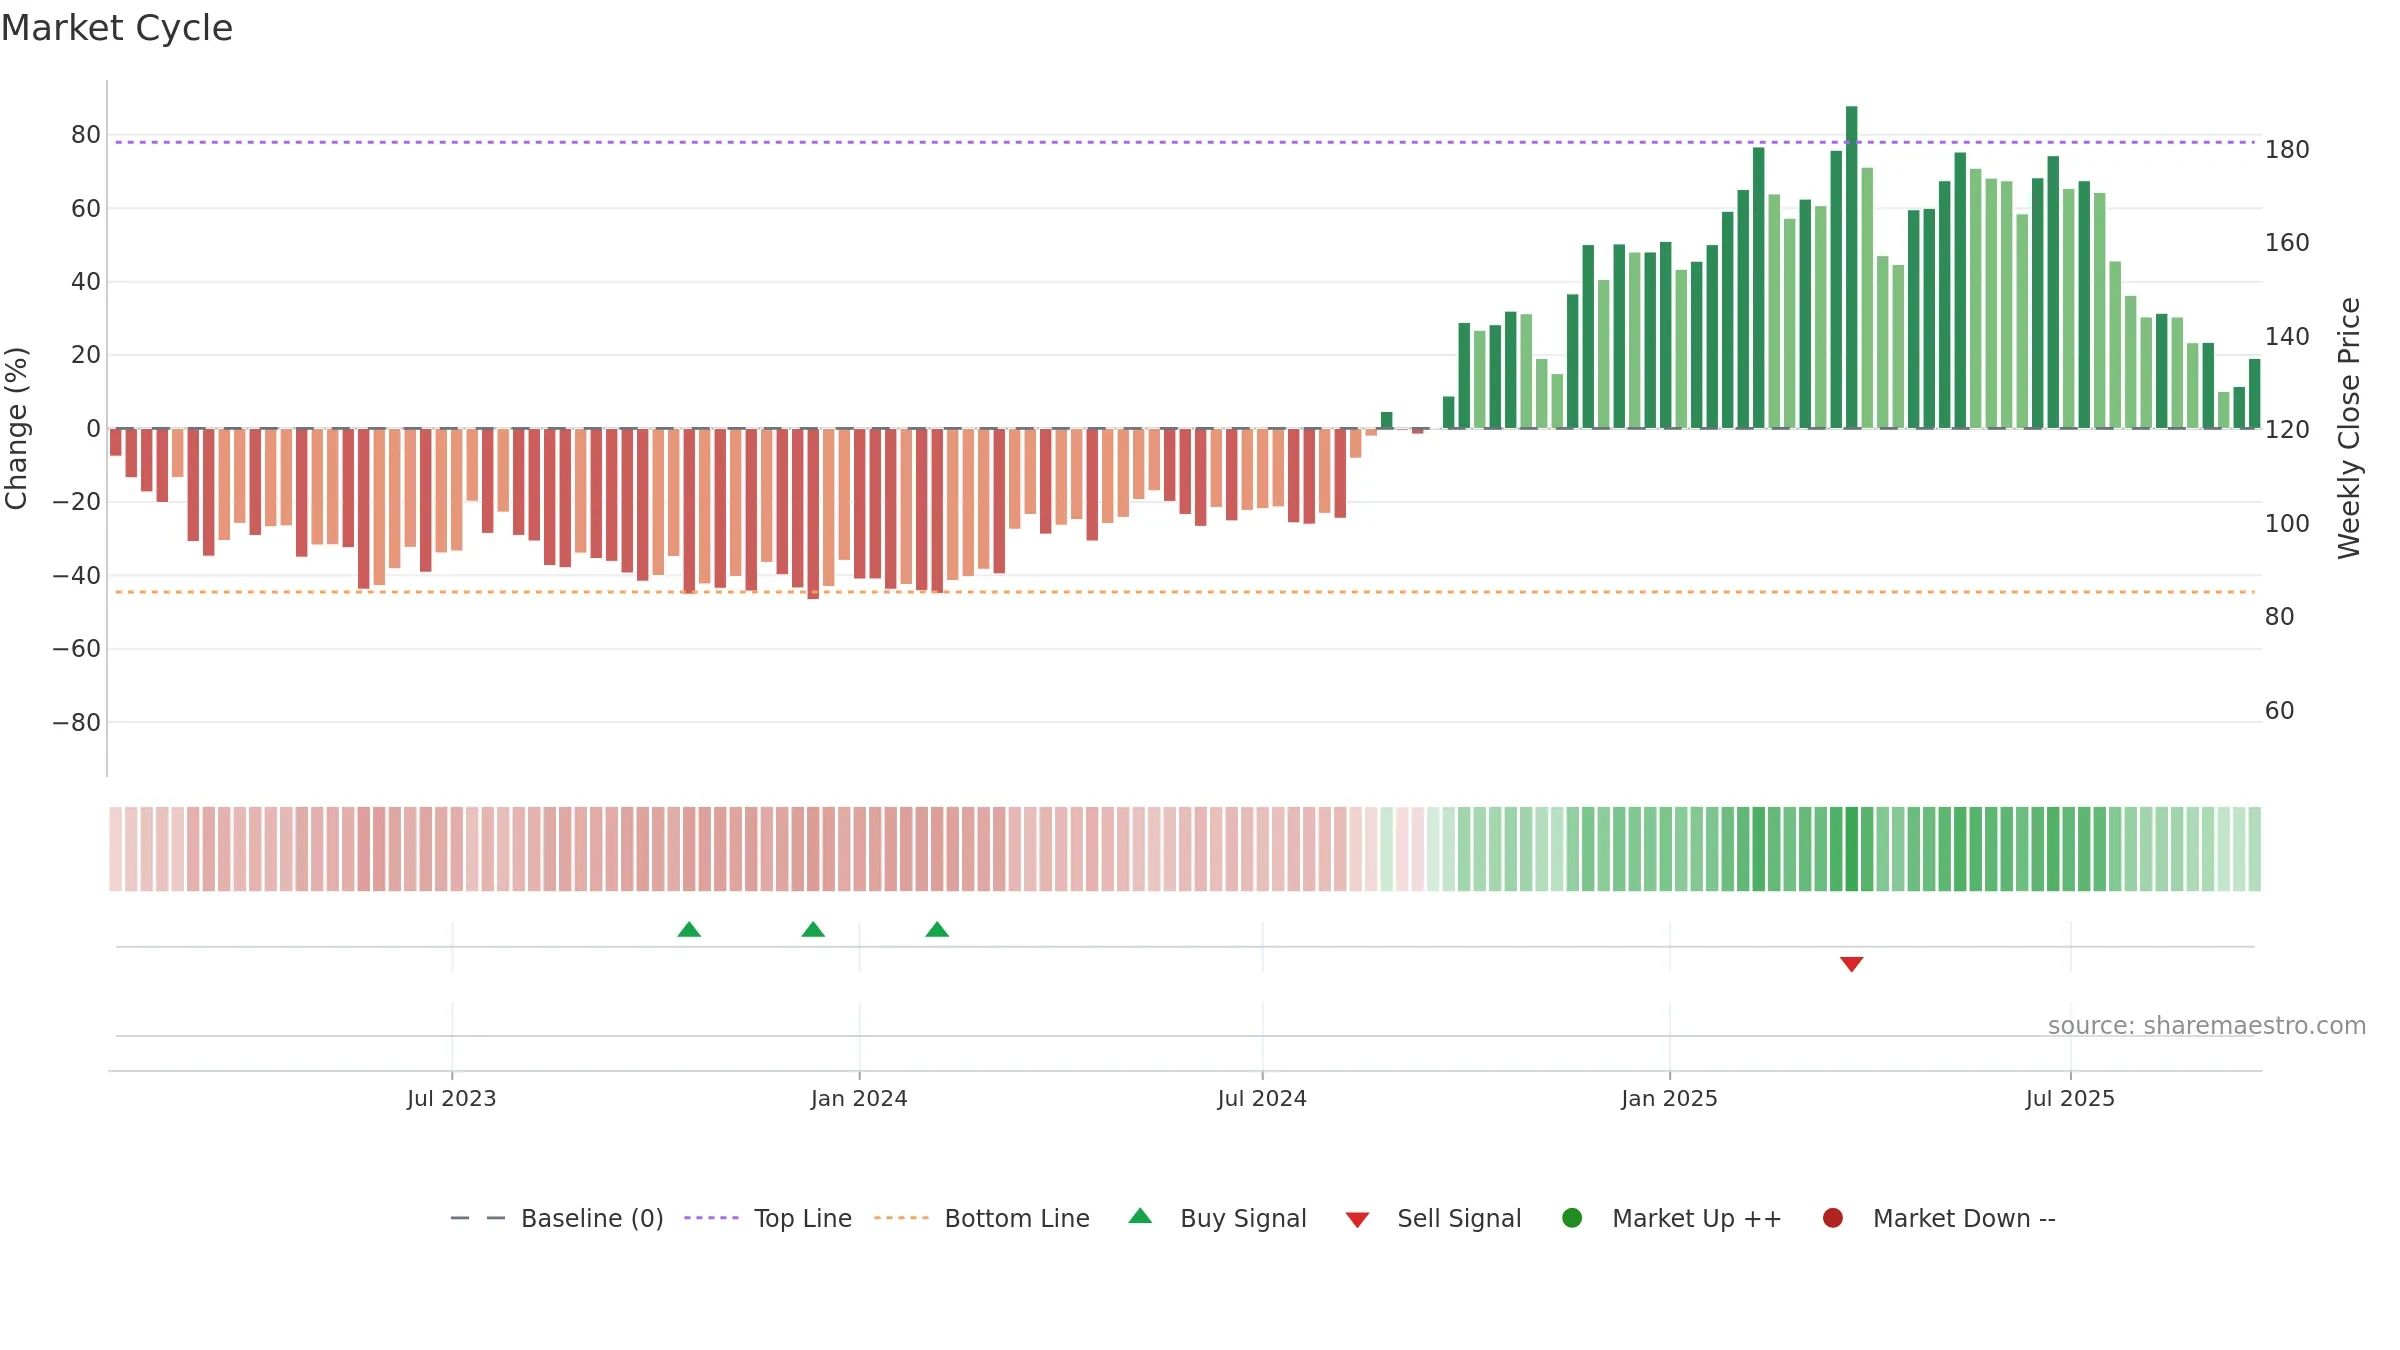
Task: Click the Market Down -- legend entry
Action: [1939, 1218]
